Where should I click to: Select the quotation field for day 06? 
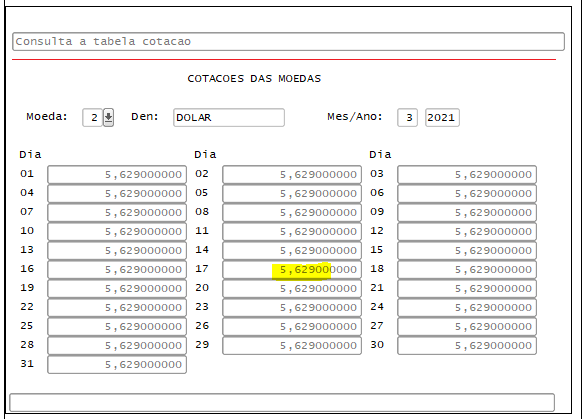point(467,194)
